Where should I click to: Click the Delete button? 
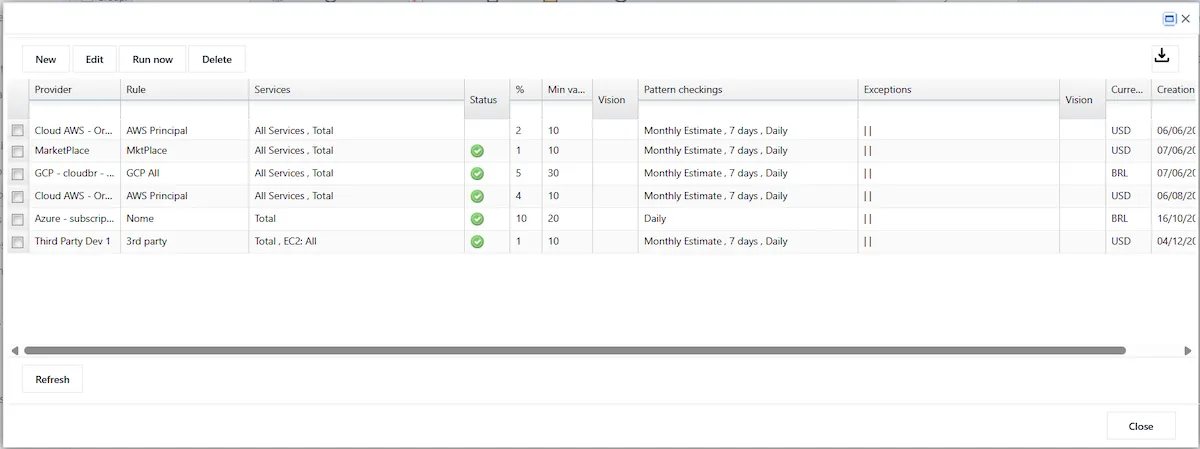click(217, 59)
